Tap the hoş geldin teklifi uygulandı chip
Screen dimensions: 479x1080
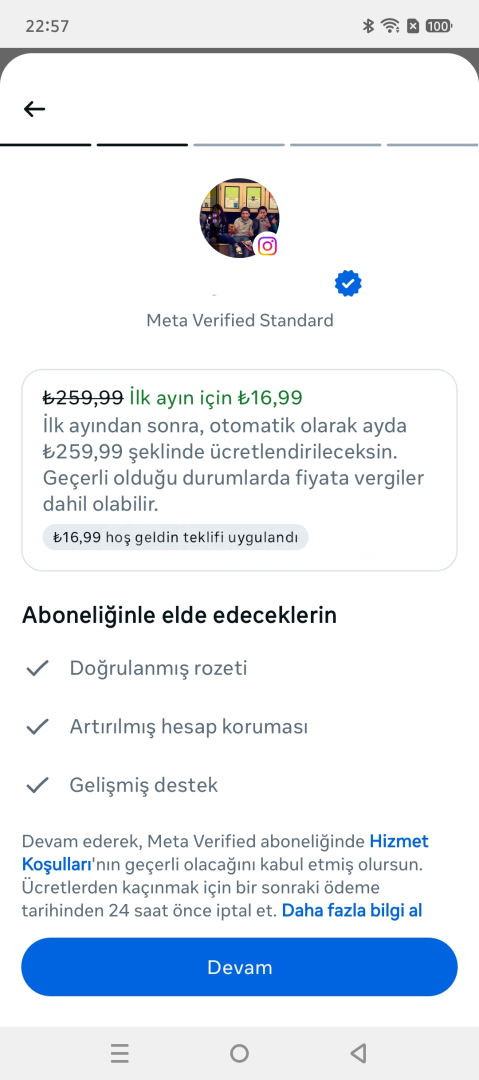click(x=175, y=537)
